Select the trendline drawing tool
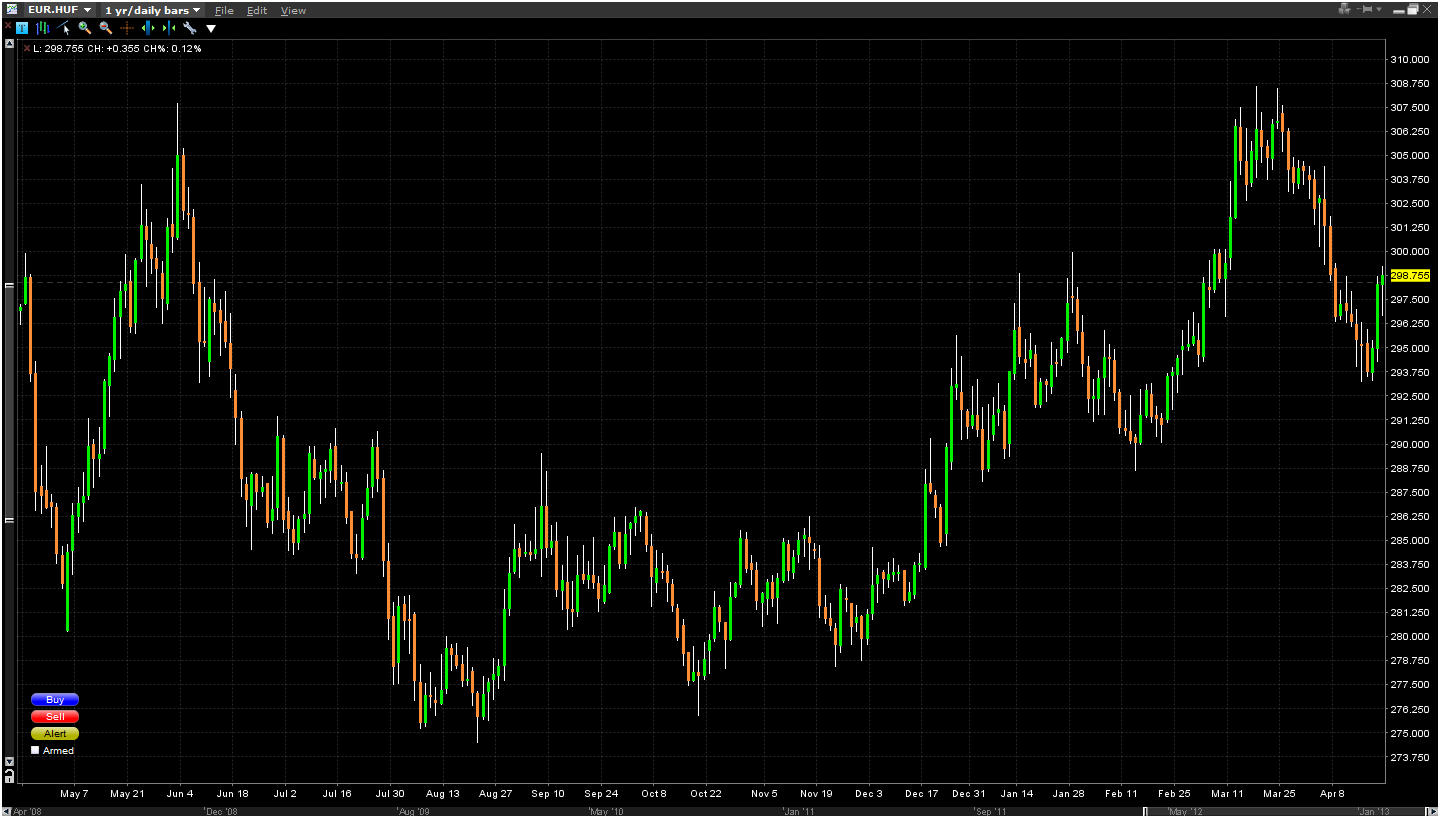 [64, 28]
